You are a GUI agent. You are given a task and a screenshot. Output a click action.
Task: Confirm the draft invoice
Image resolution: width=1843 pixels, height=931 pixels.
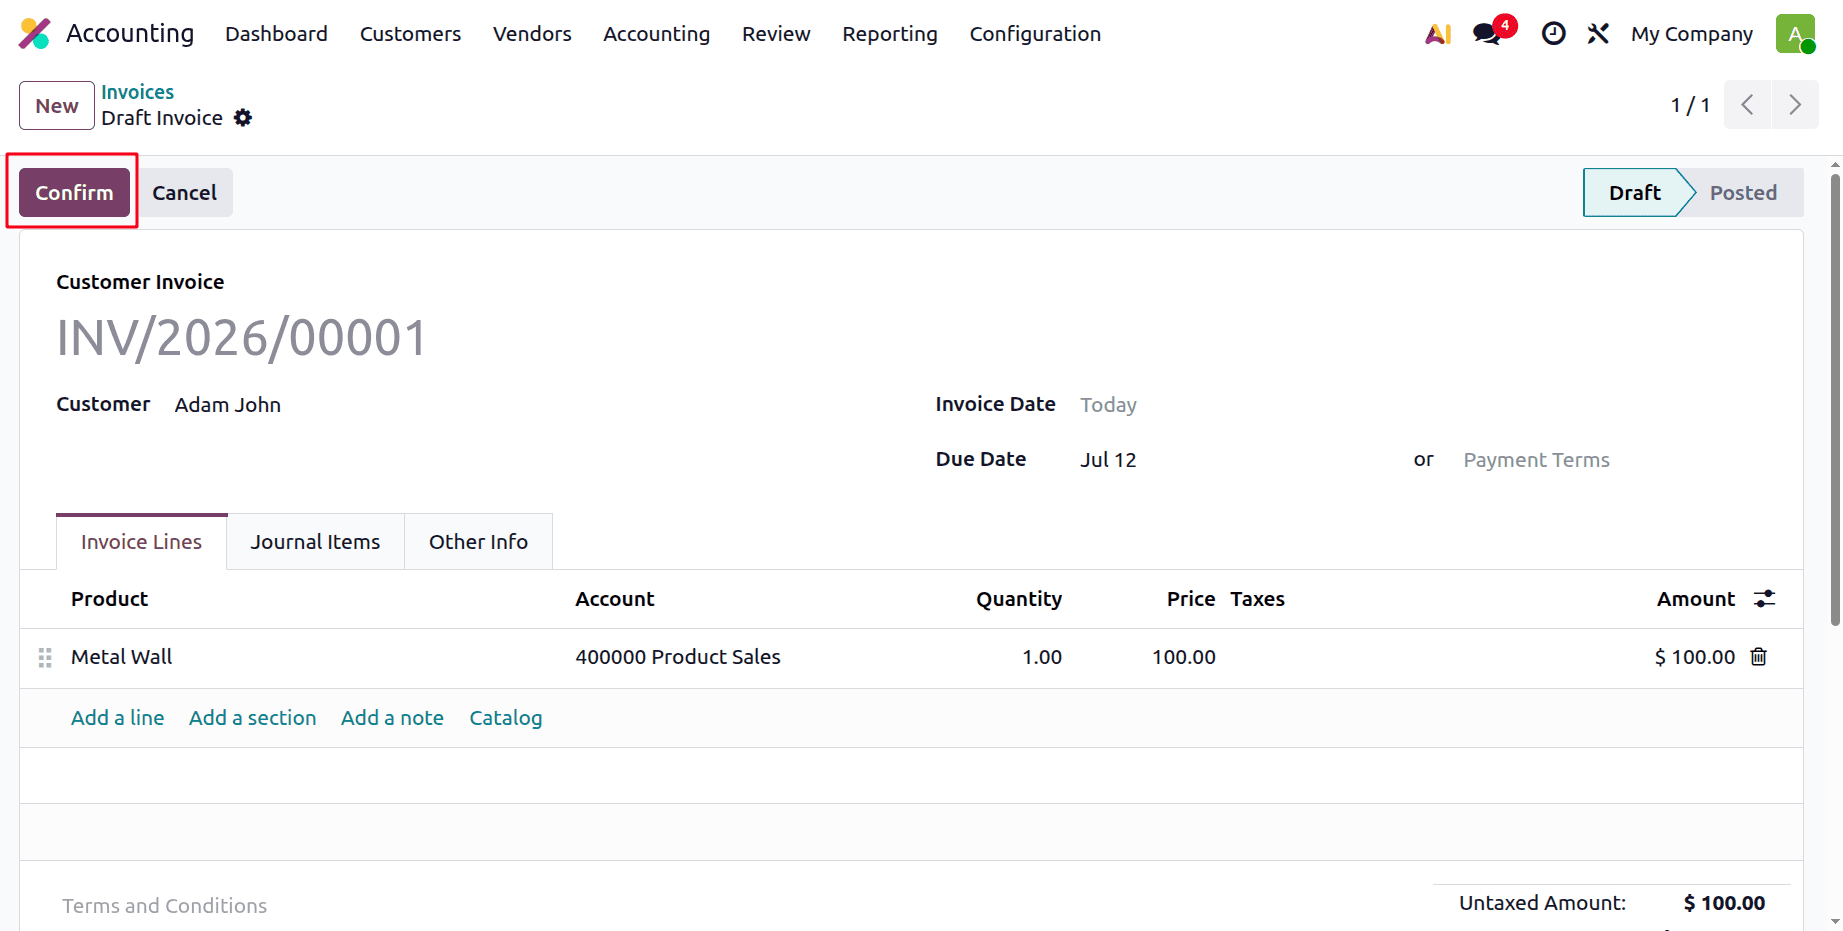point(74,193)
